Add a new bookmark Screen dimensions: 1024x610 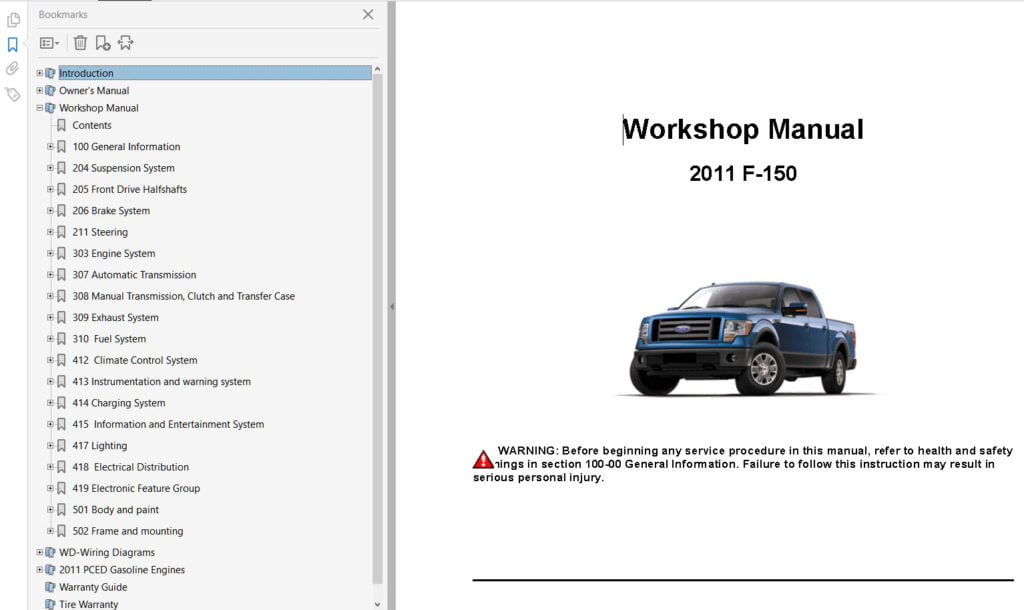click(x=102, y=43)
